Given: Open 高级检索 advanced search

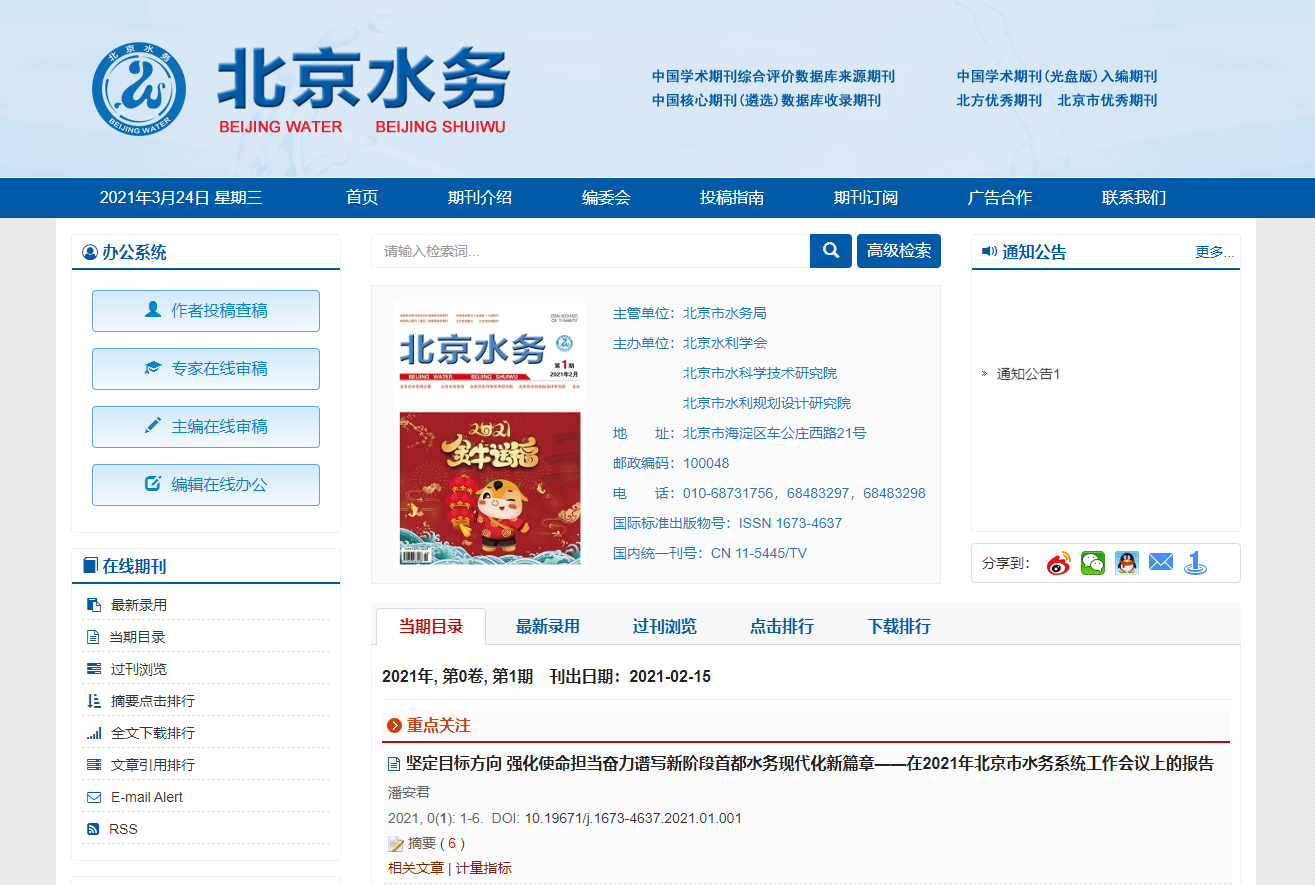Looking at the screenshot, I should tap(899, 251).
